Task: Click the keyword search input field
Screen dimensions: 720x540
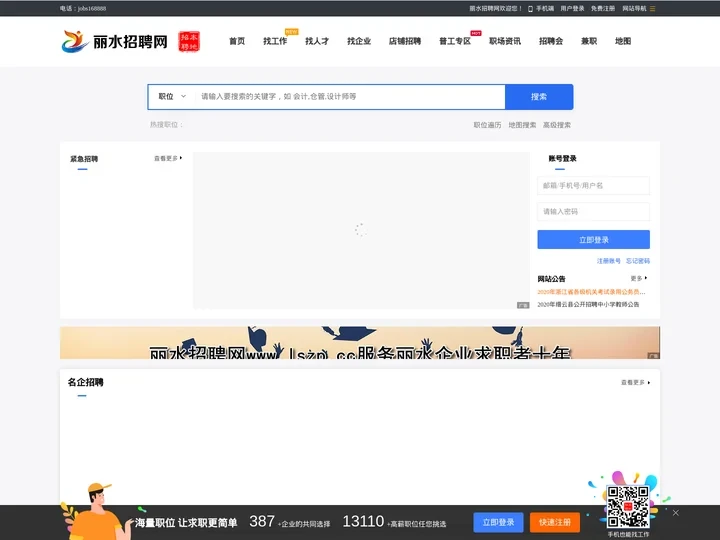Action: pos(350,96)
